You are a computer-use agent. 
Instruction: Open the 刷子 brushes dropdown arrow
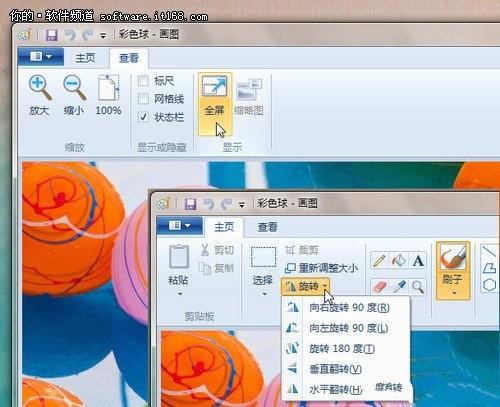coord(454,293)
